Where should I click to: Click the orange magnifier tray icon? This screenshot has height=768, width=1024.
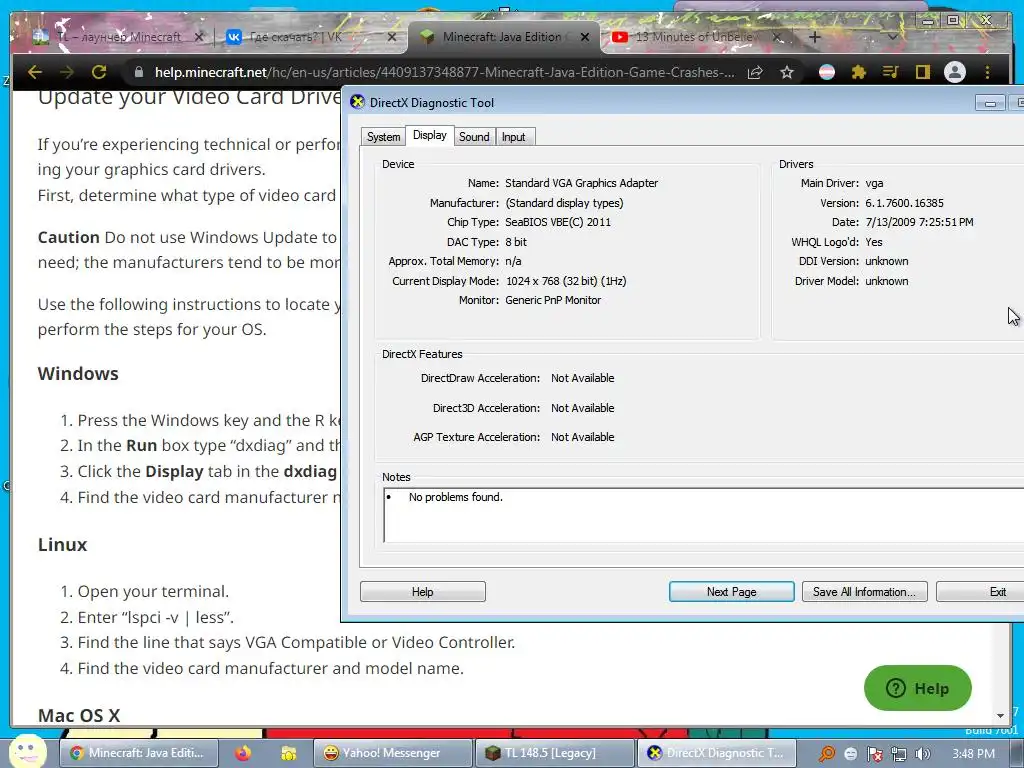pos(826,754)
